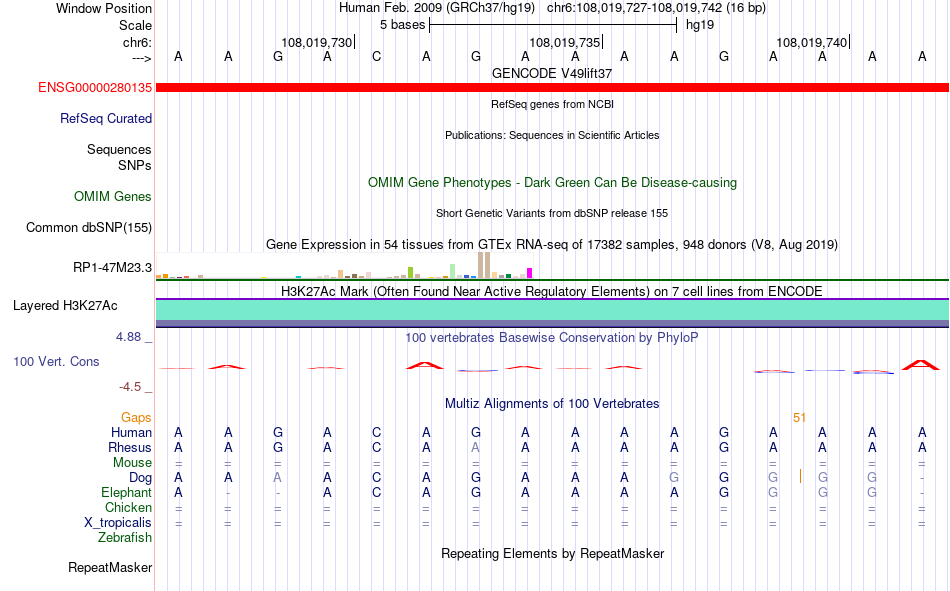The image size is (950, 591).
Task: Open the RefSeq Curated track label
Action: 105,118
